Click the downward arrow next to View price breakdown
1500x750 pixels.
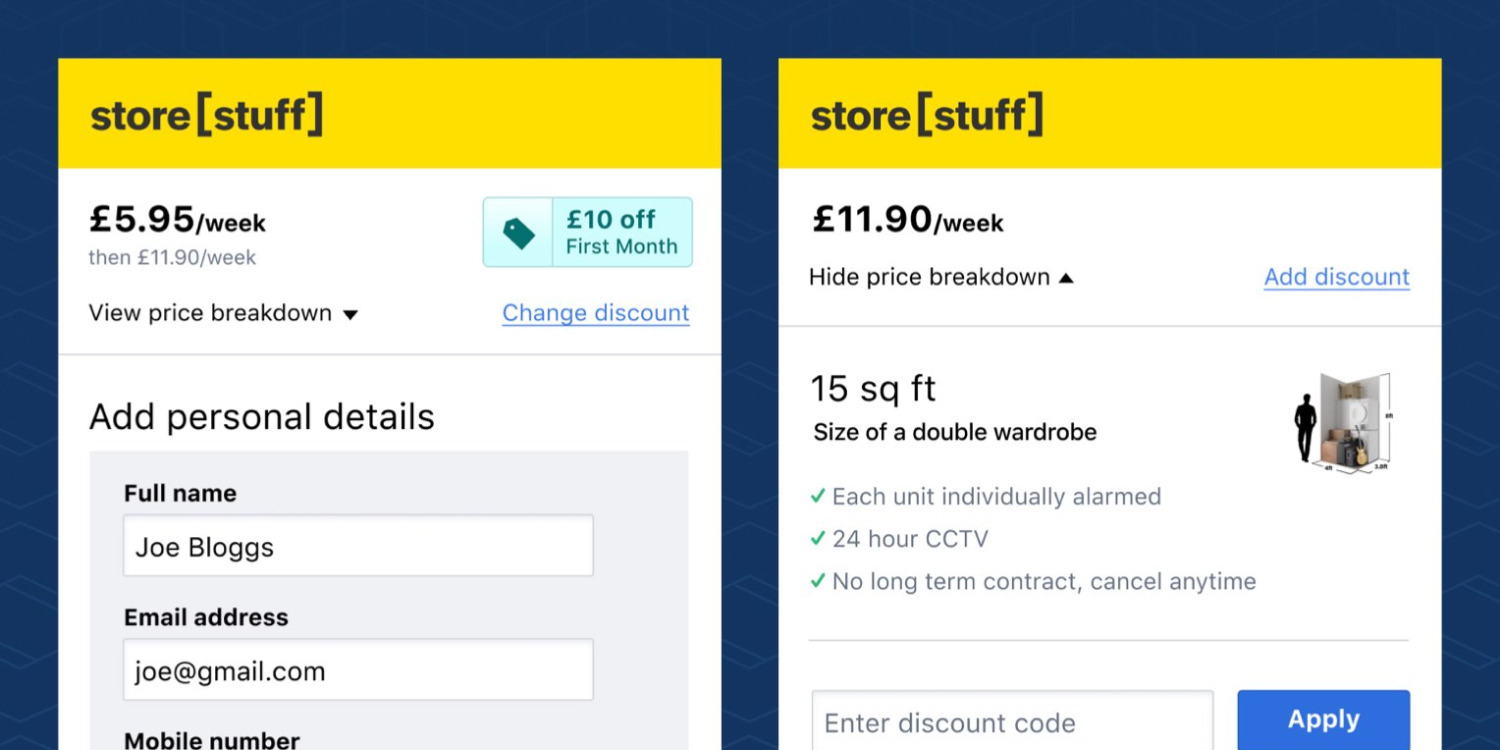(351, 314)
